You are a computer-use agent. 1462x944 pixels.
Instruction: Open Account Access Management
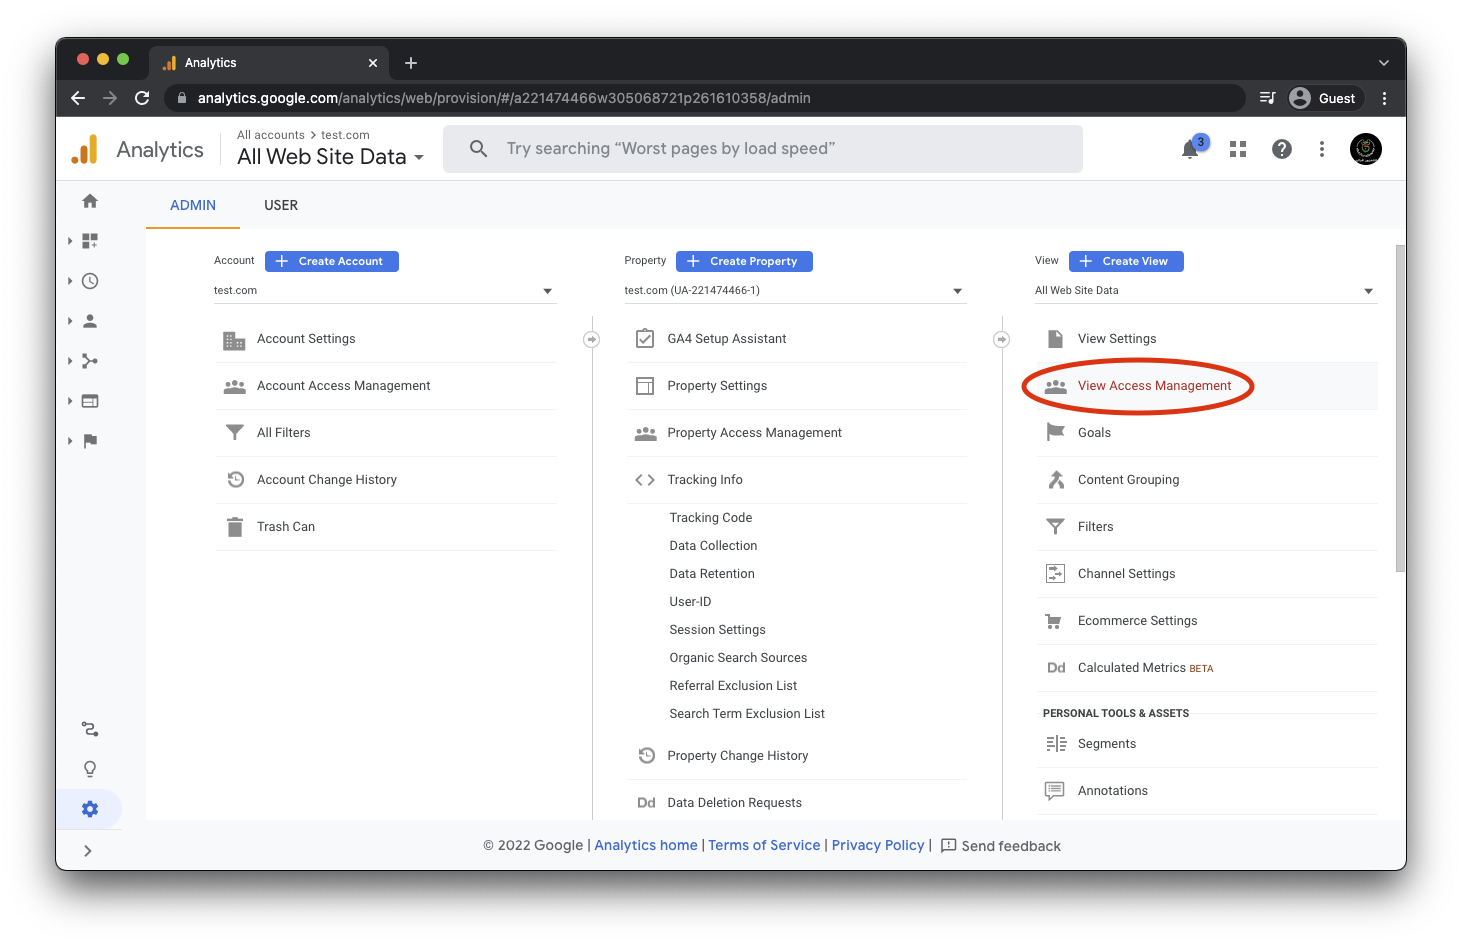point(386,386)
